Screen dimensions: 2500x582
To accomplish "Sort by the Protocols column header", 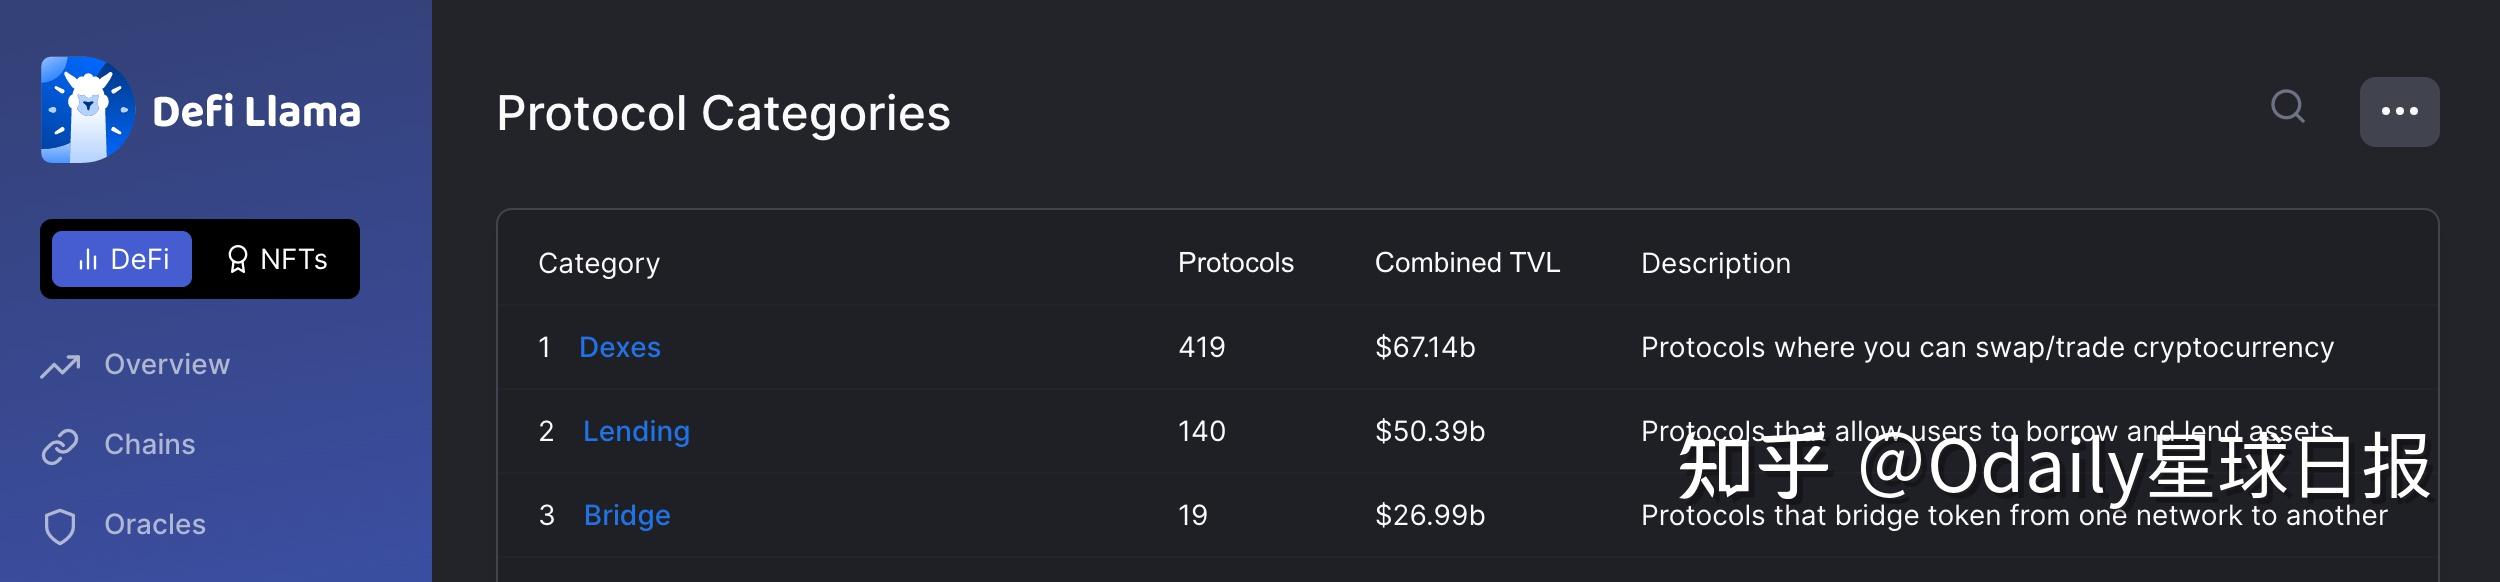I will (1235, 263).
